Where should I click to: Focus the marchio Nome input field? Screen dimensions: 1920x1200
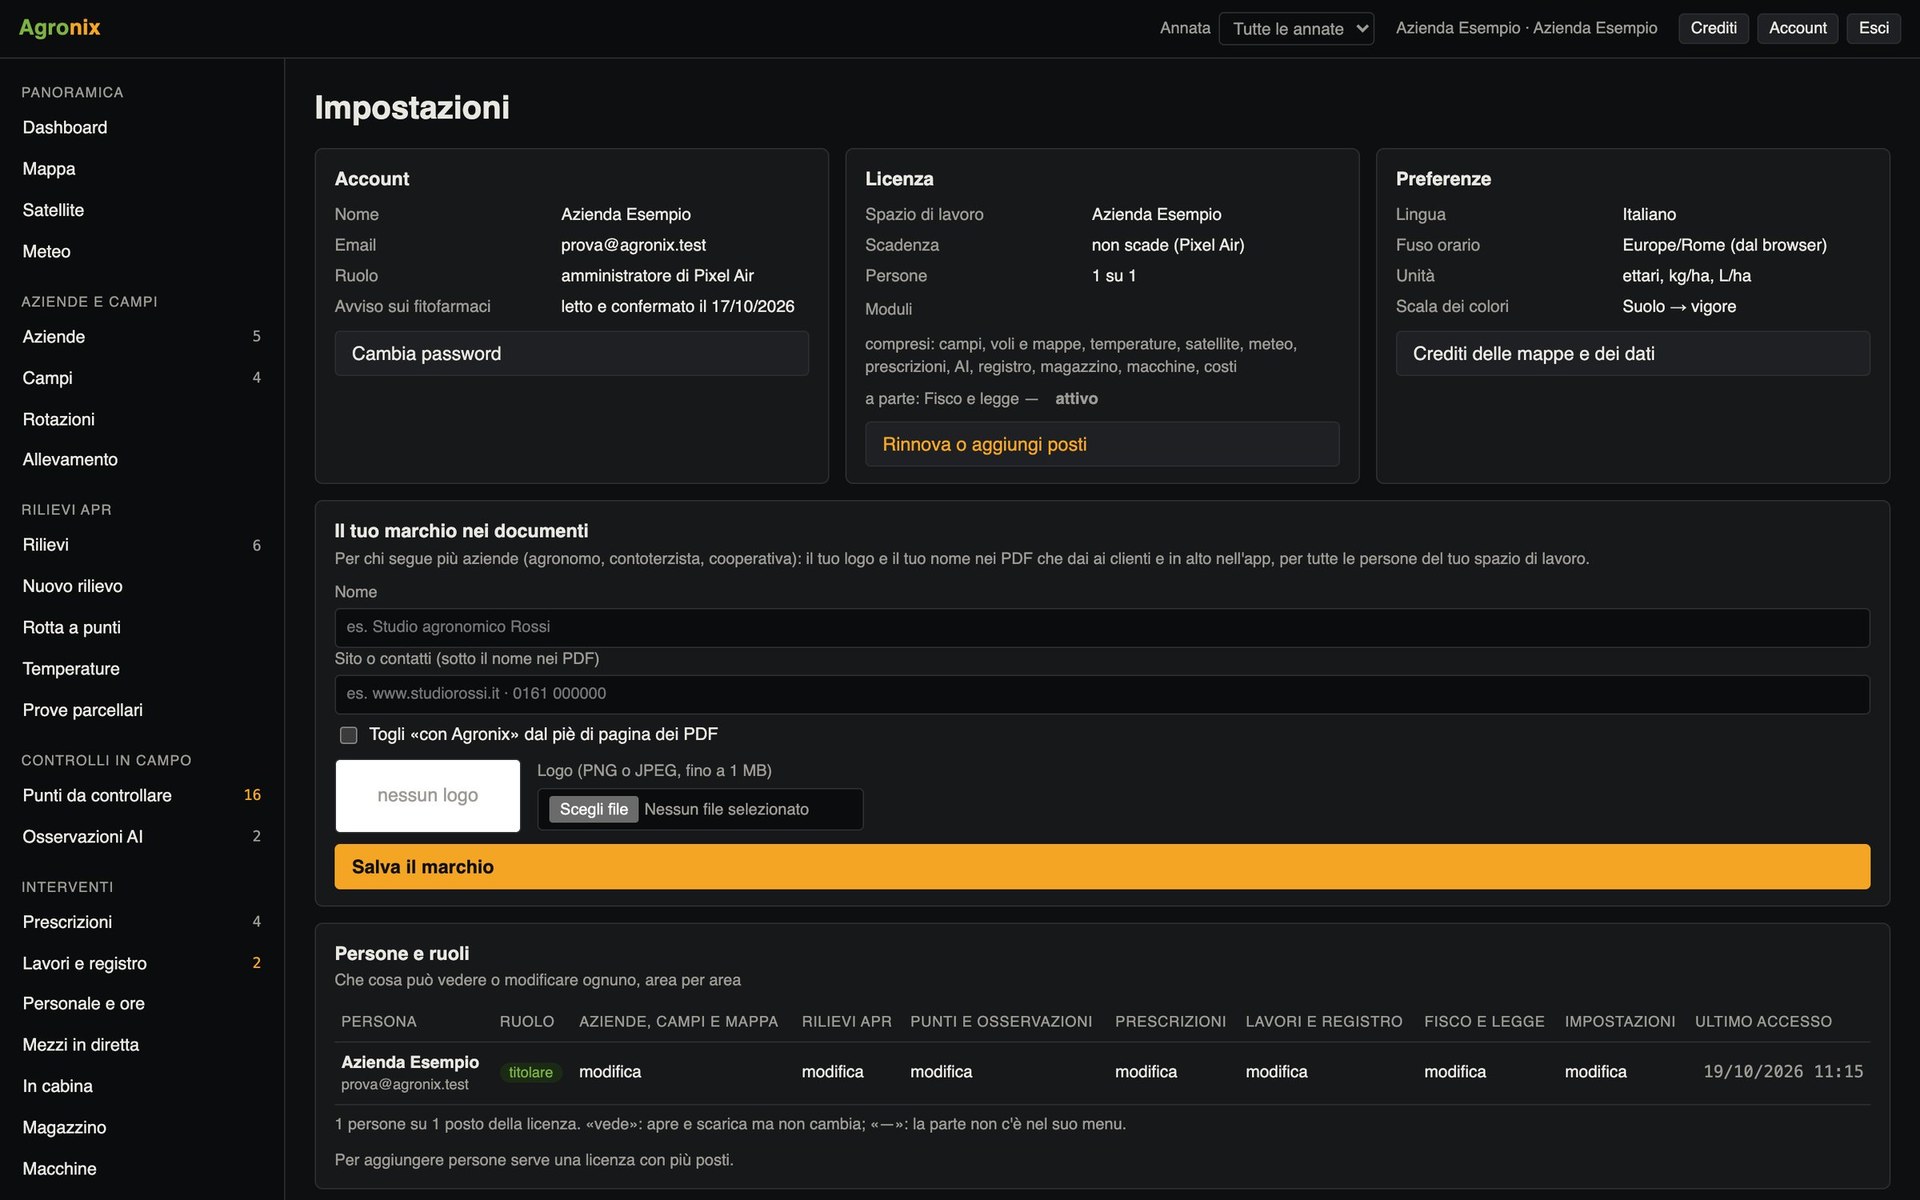point(1102,627)
